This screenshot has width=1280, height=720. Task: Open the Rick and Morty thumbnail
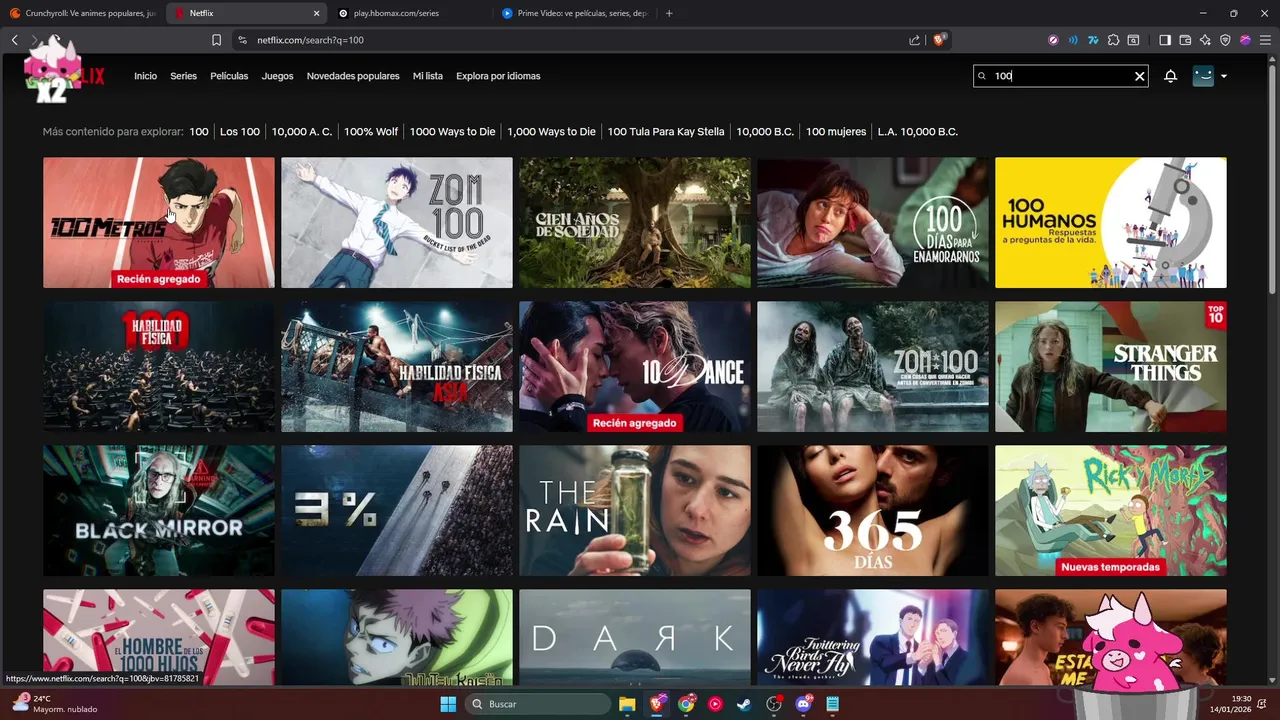tap(1111, 511)
